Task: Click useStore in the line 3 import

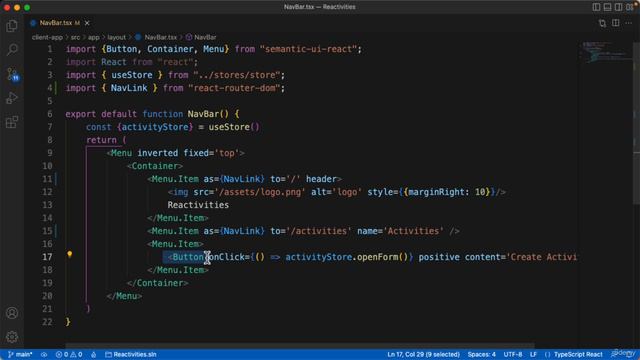Action: [x=132, y=75]
